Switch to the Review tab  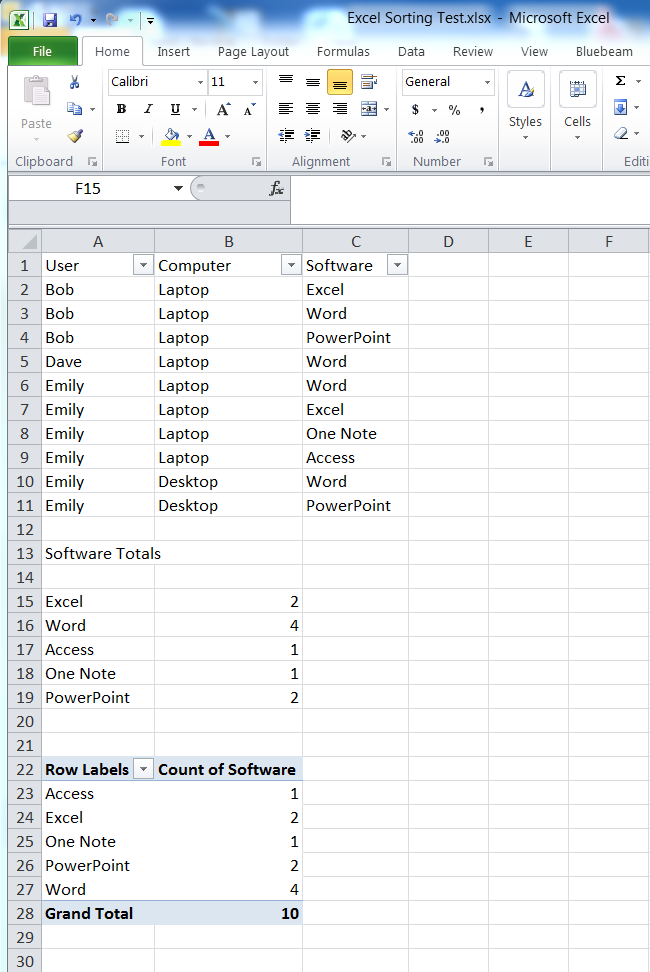pos(473,51)
